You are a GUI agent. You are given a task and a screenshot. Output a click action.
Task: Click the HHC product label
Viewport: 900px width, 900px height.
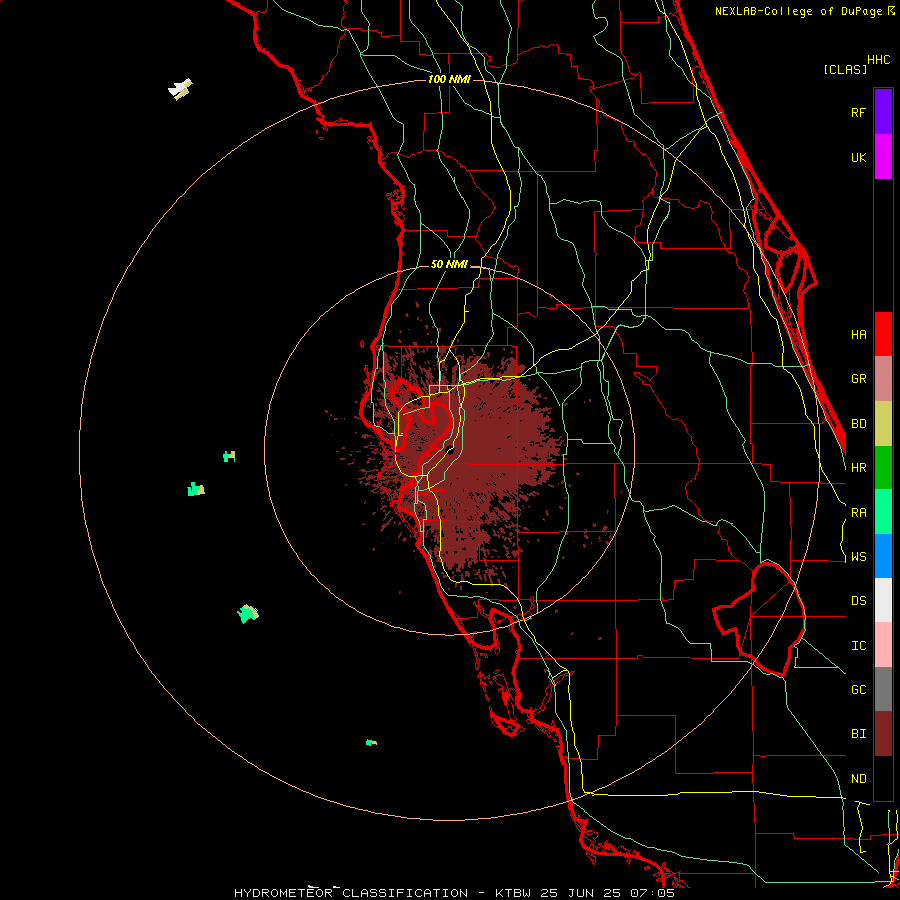pos(879,60)
